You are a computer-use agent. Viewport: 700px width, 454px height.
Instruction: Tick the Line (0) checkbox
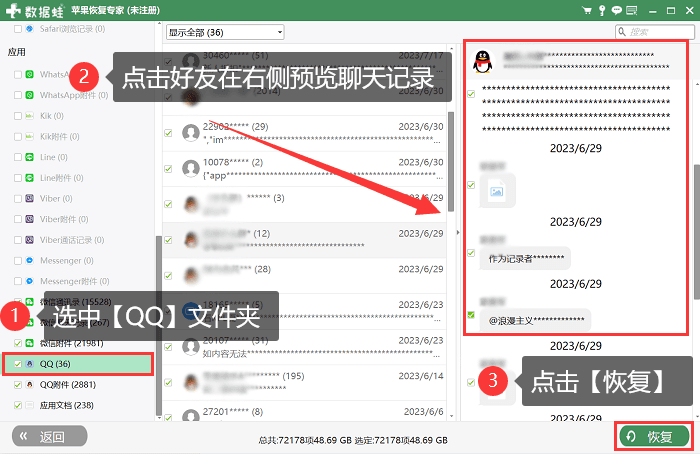point(18,157)
